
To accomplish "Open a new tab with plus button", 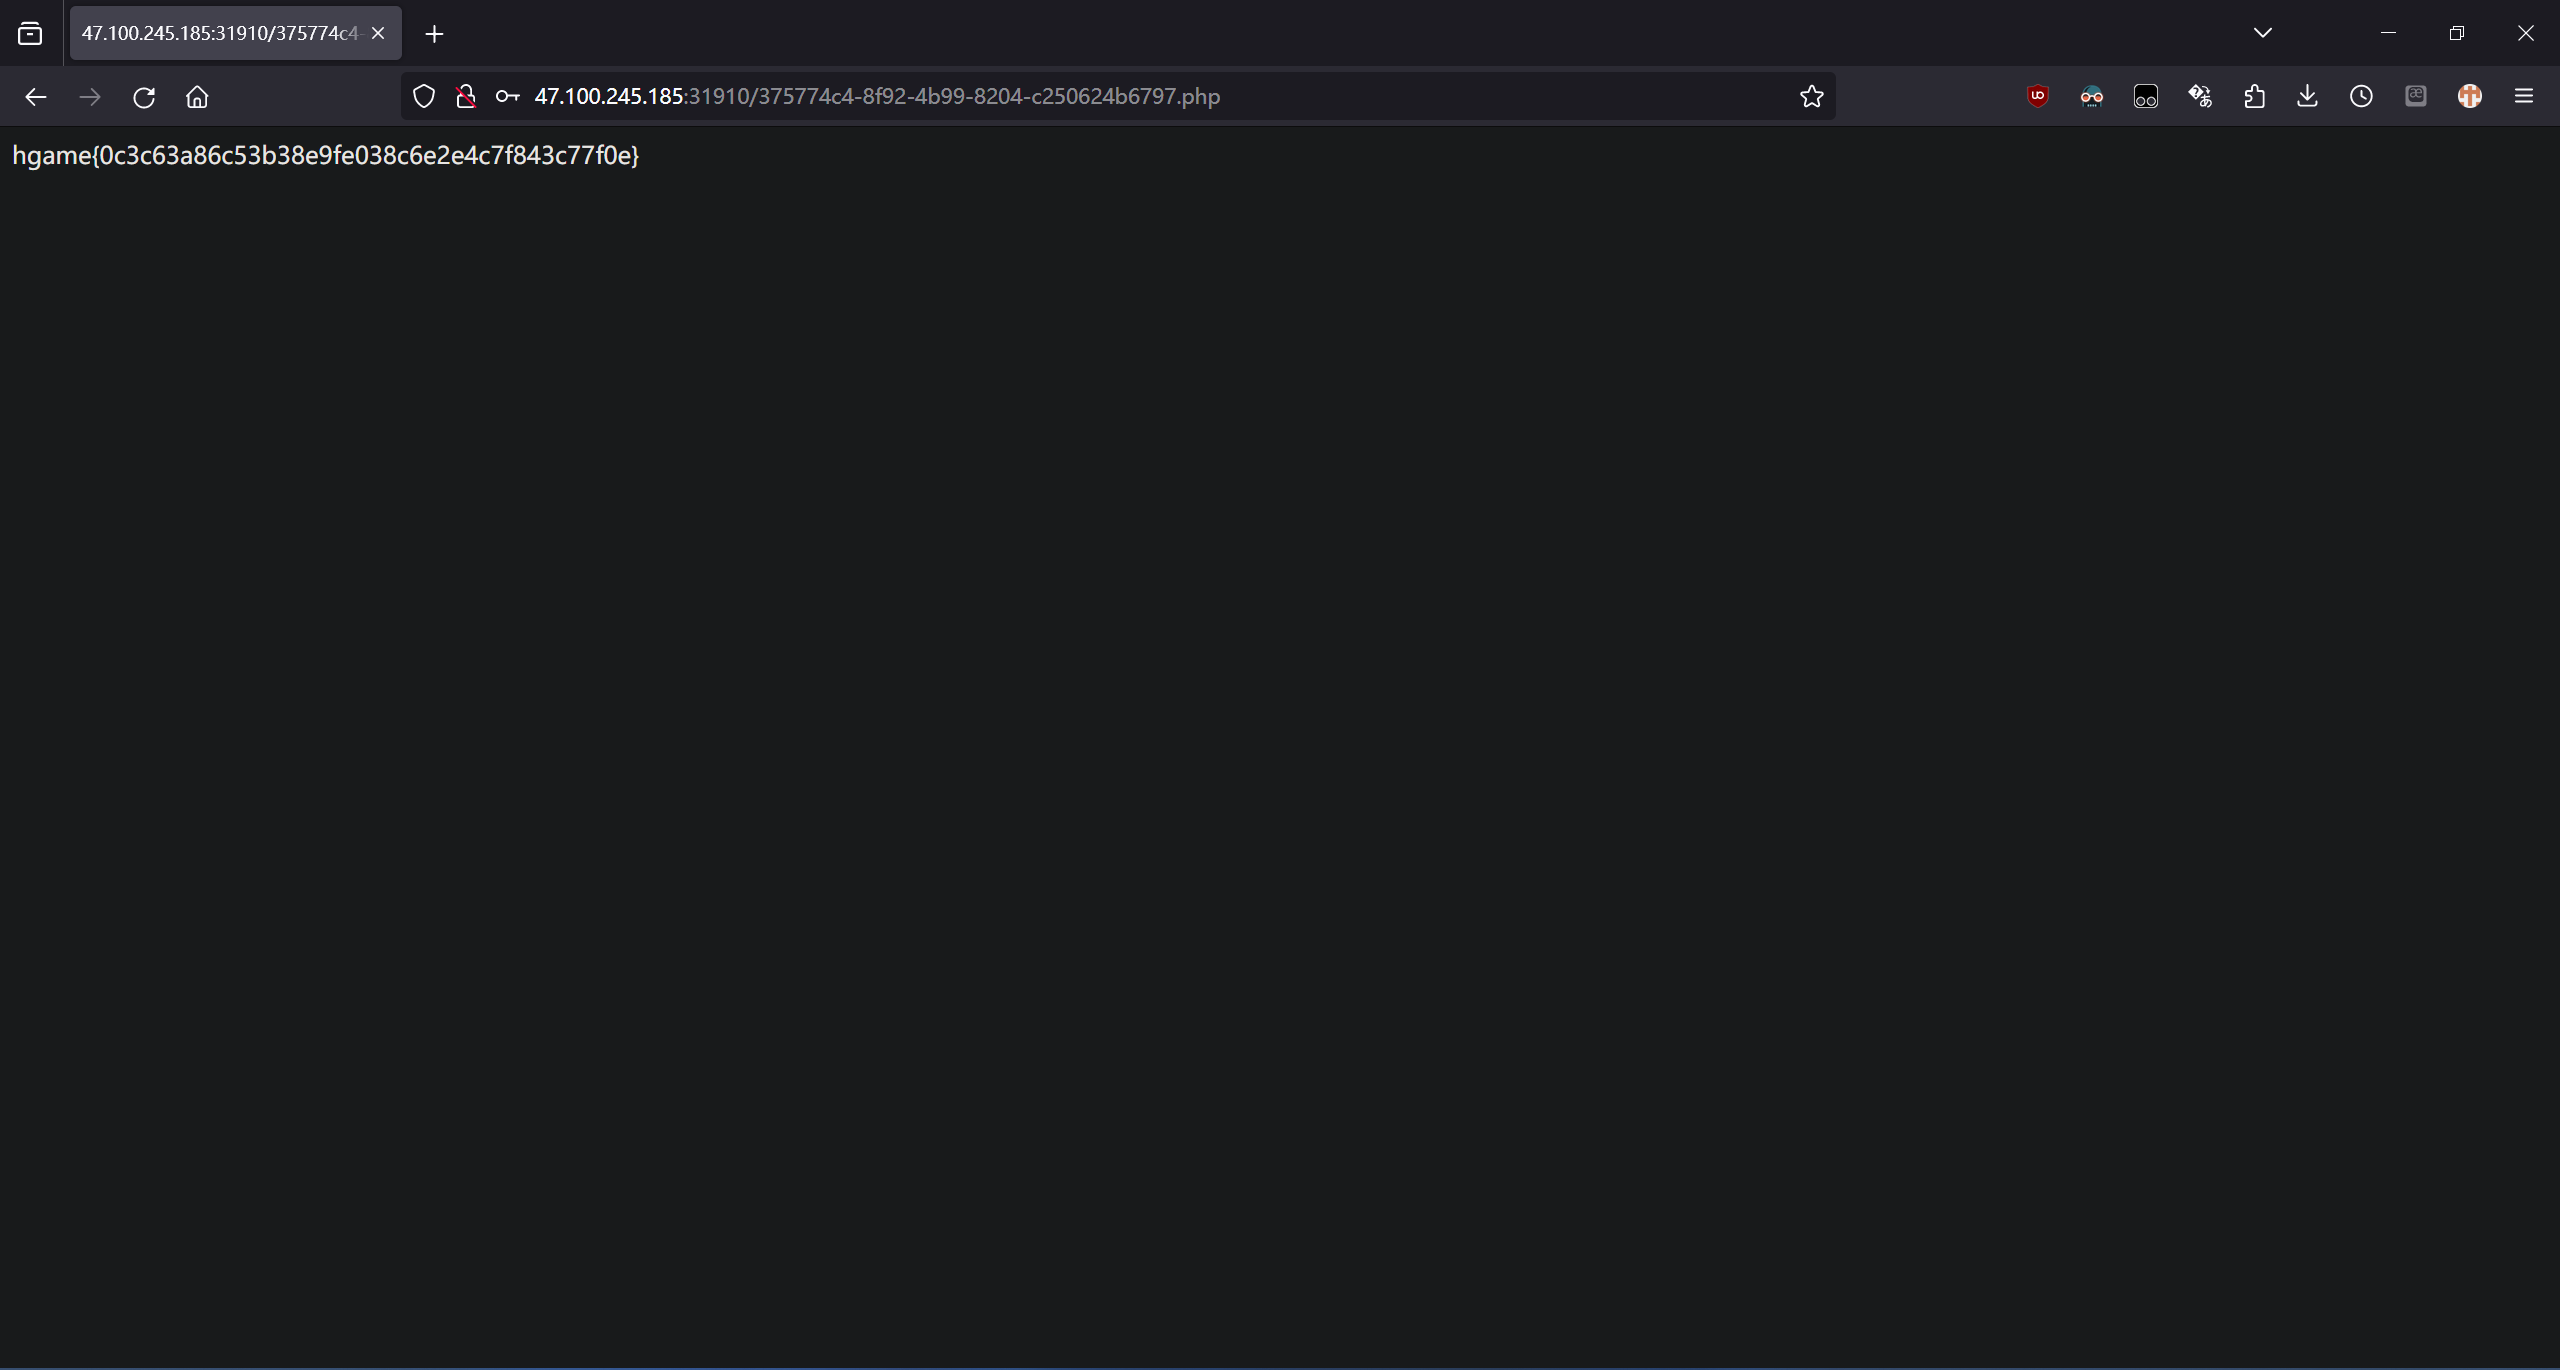I will tap(434, 34).
